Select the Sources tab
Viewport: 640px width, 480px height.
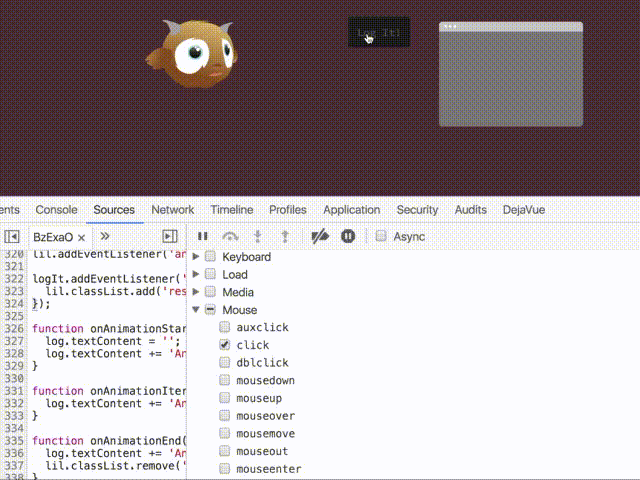coord(114,210)
